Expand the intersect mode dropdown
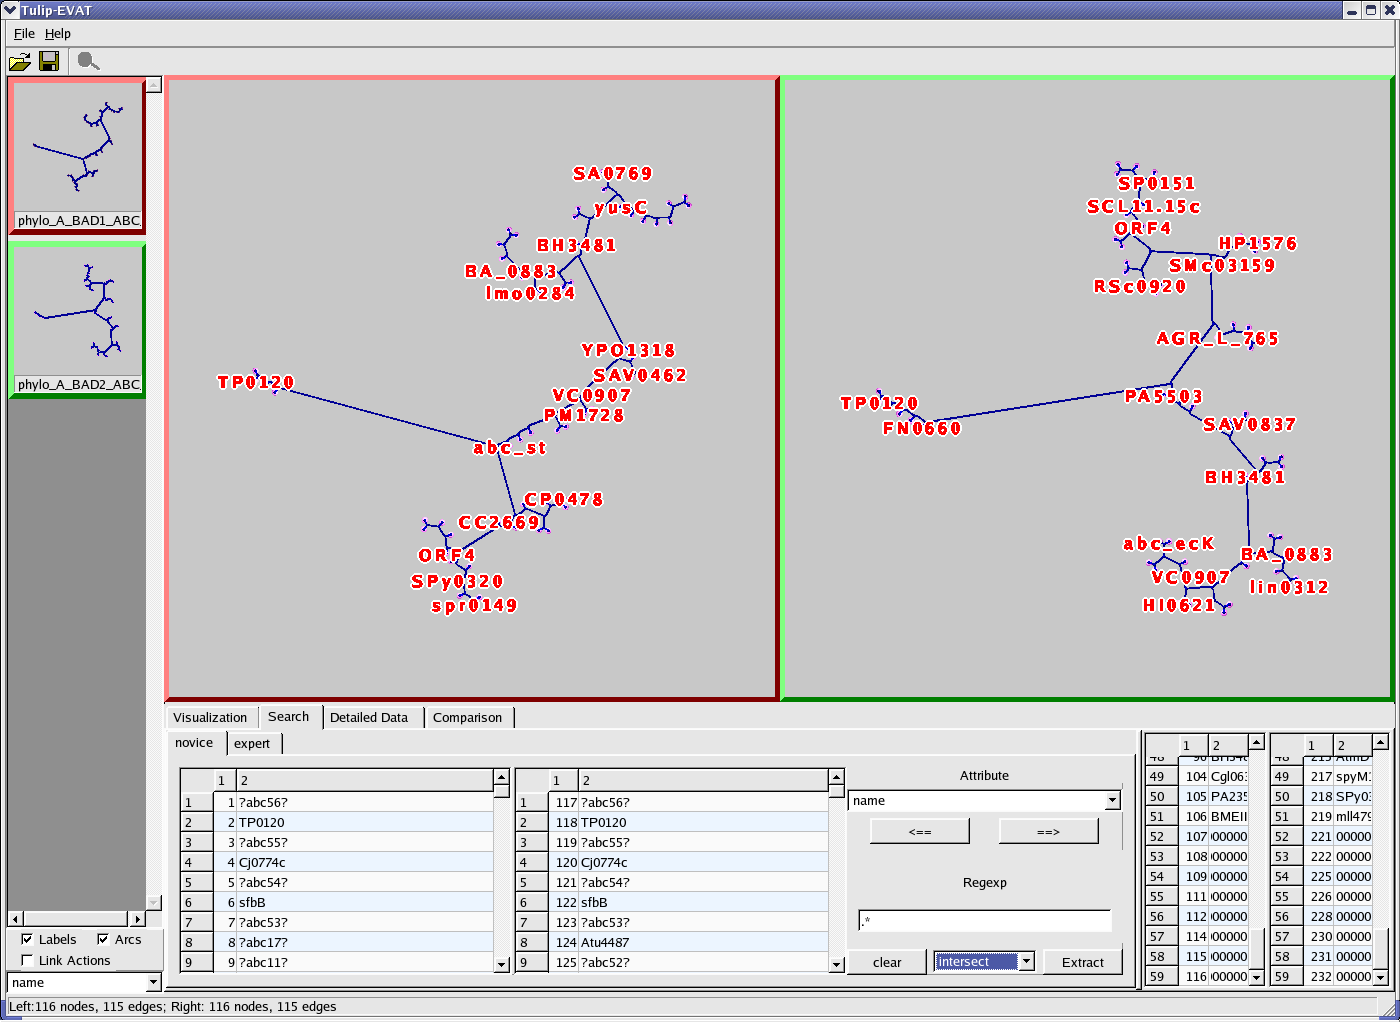 pyautogui.click(x=1025, y=962)
